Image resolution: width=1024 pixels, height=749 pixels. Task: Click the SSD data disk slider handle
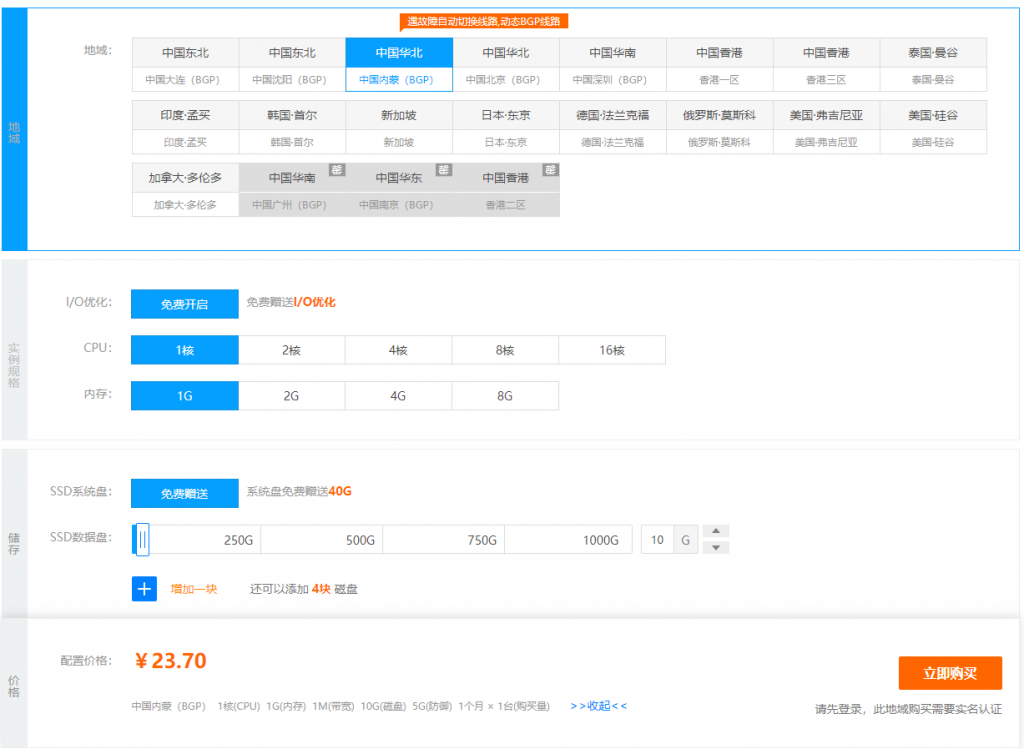click(143, 540)
